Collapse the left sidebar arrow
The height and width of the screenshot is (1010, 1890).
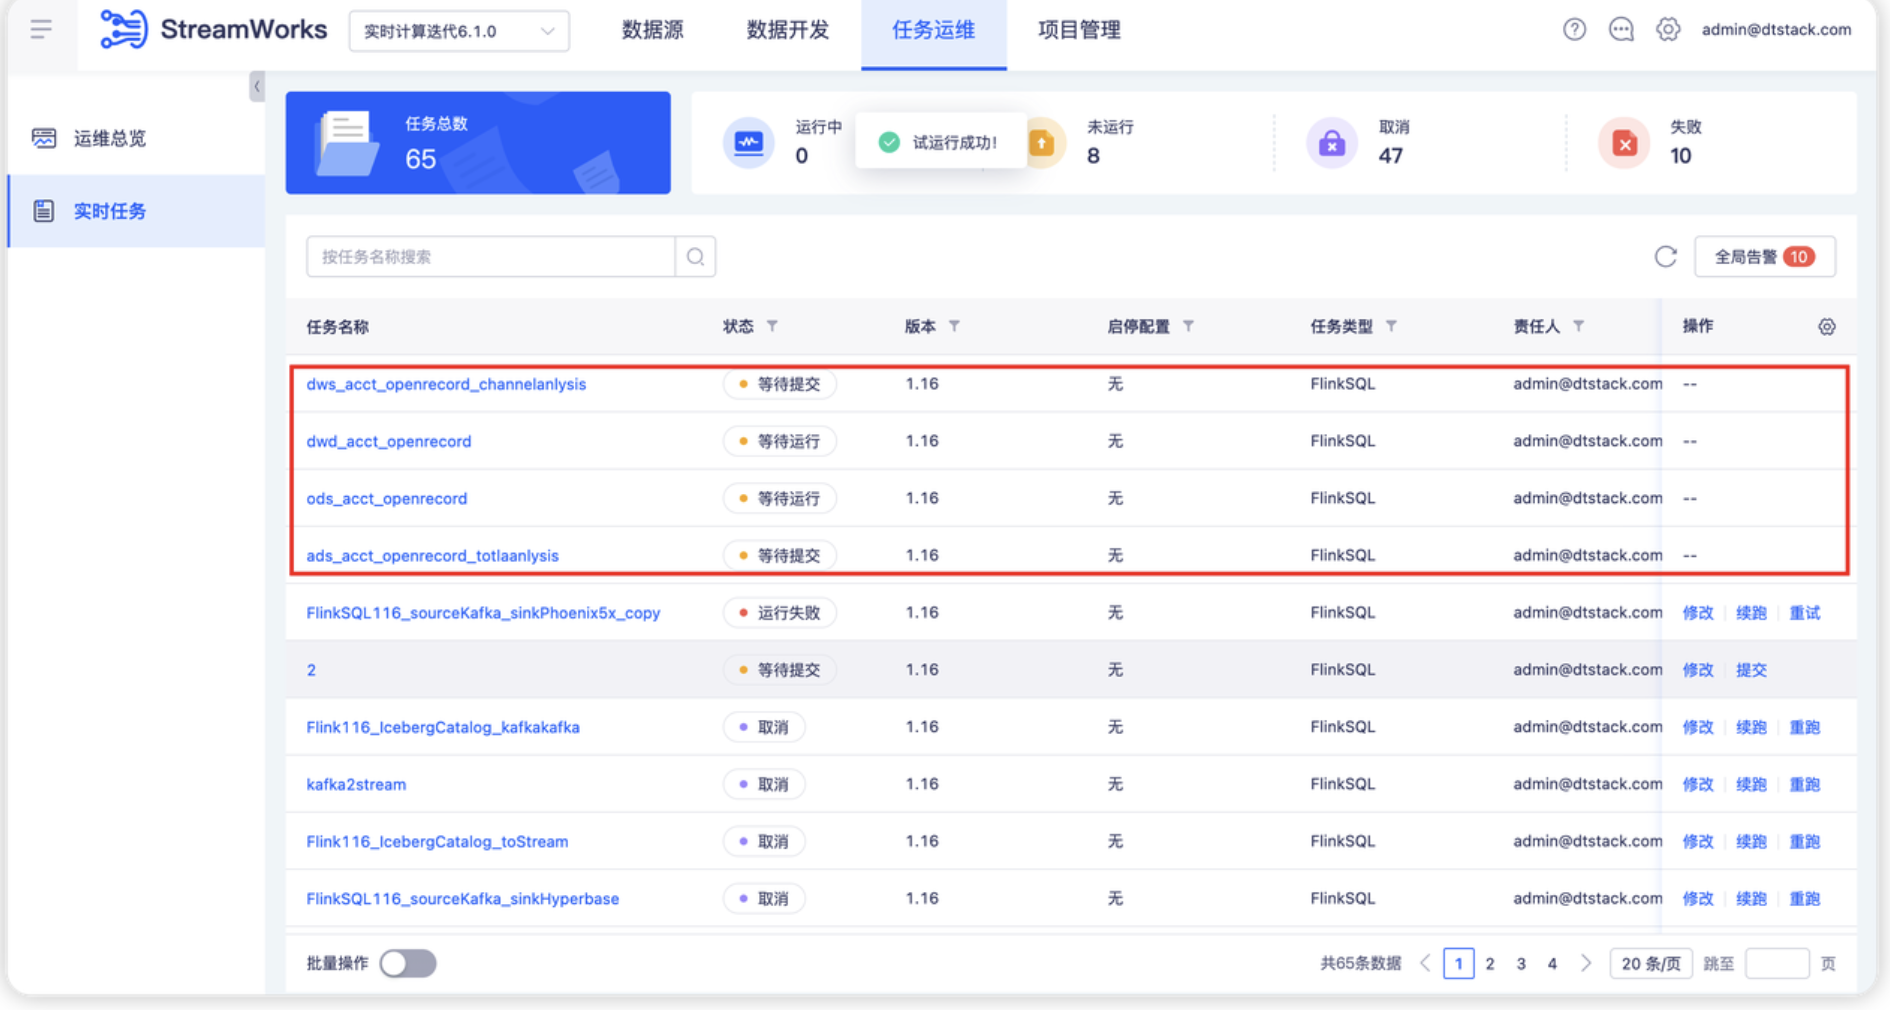coord(257,87)
